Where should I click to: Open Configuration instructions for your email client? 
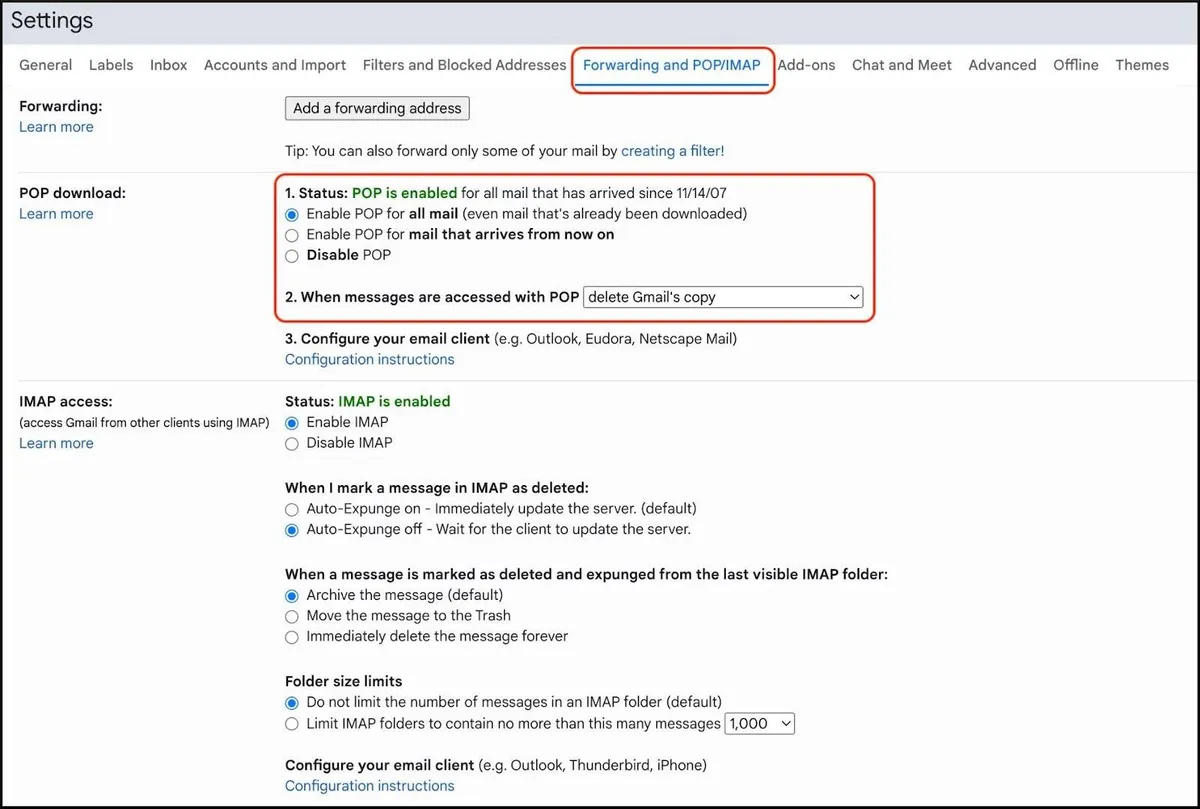point(369,358)
